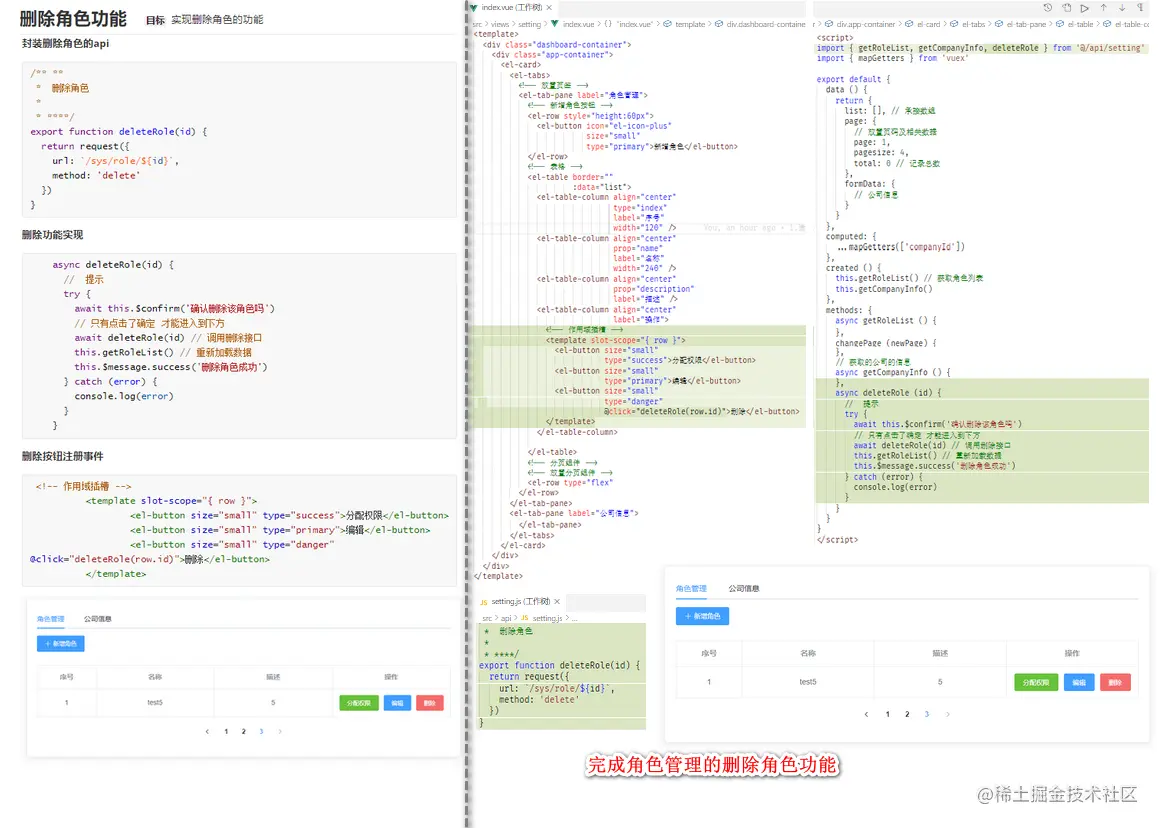Select the setting.js (工作树) tab

click(521, 601)
